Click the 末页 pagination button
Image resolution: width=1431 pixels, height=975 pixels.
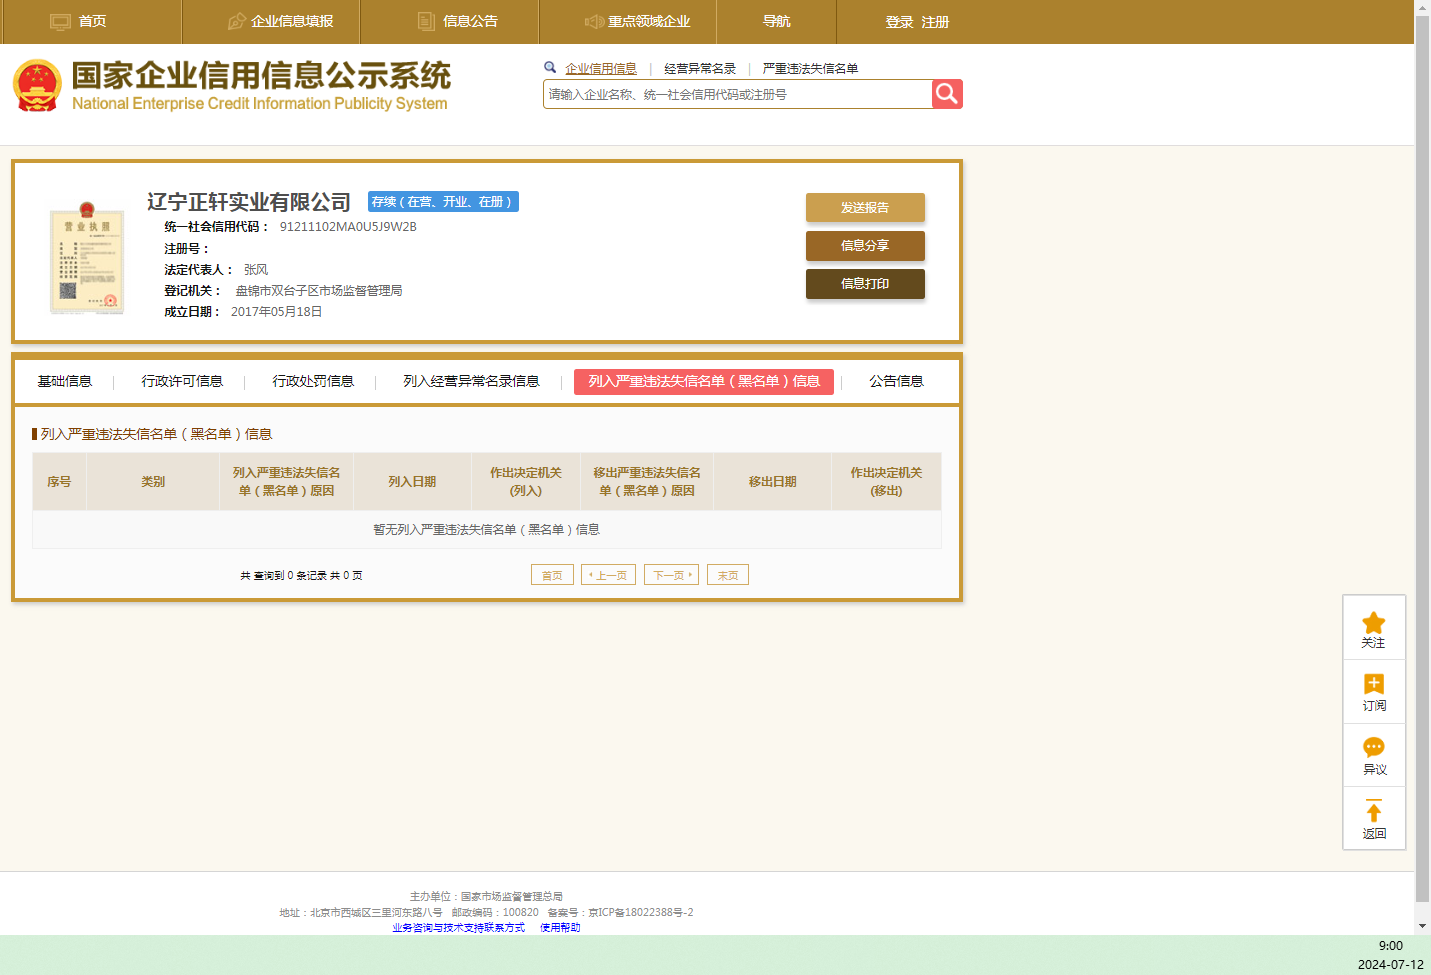coord(728,575)
